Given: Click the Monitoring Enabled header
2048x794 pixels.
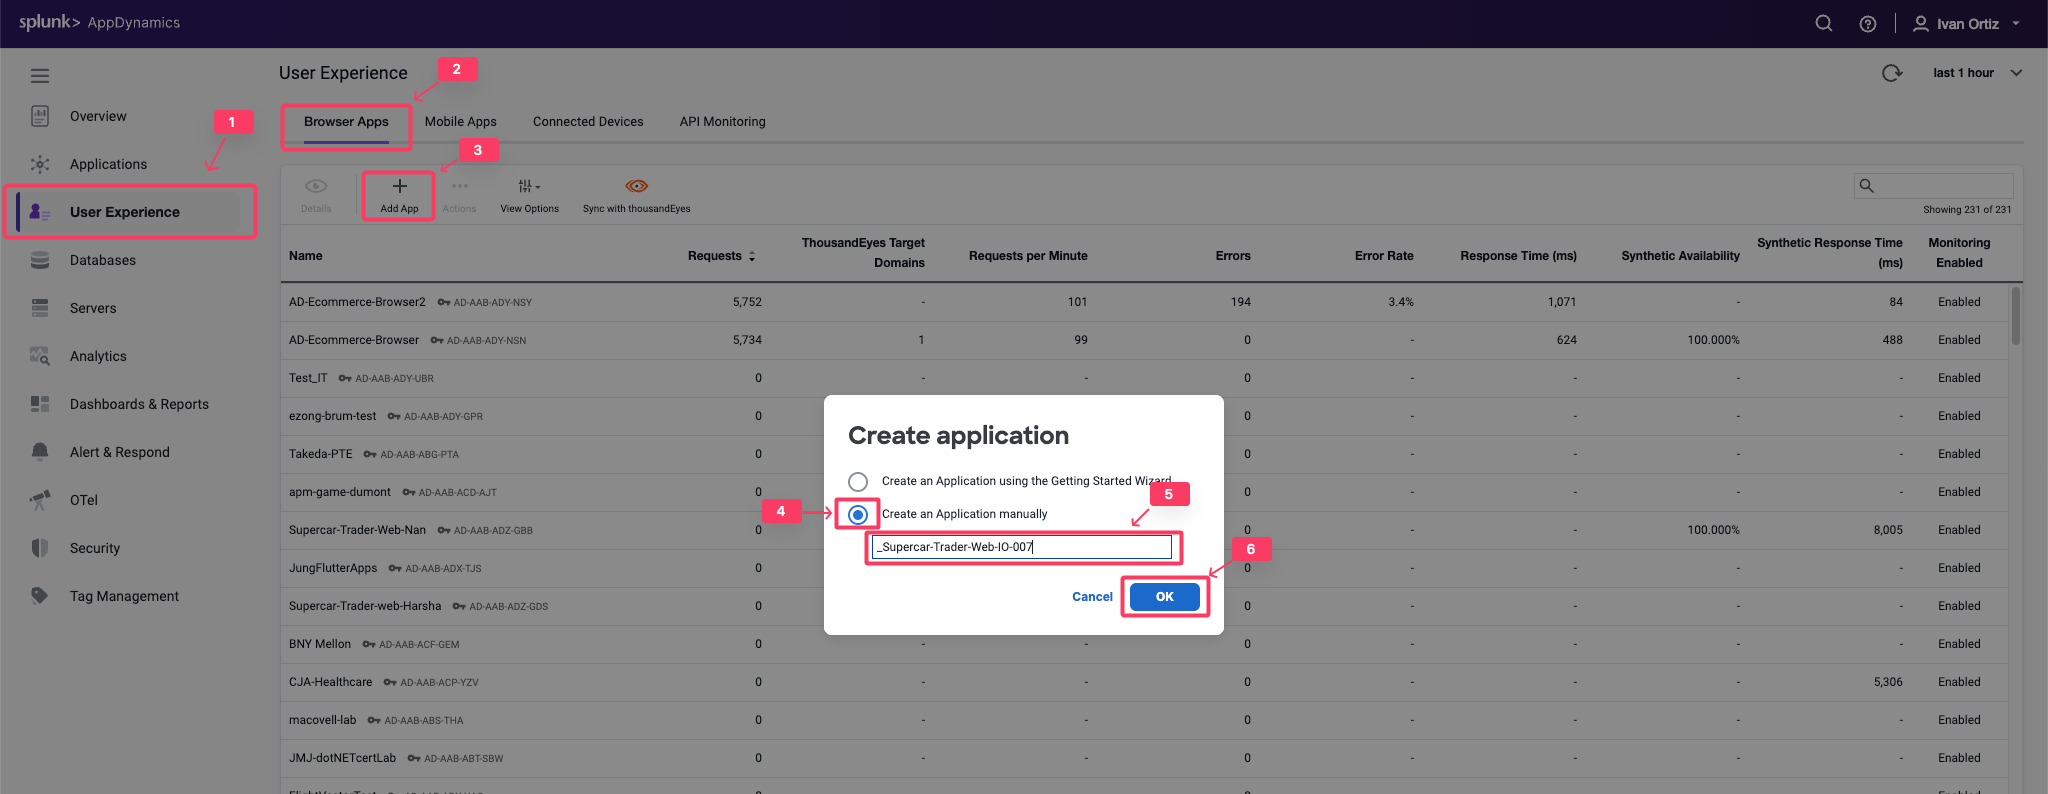Looking at the screenshot, I should 1959,253.
